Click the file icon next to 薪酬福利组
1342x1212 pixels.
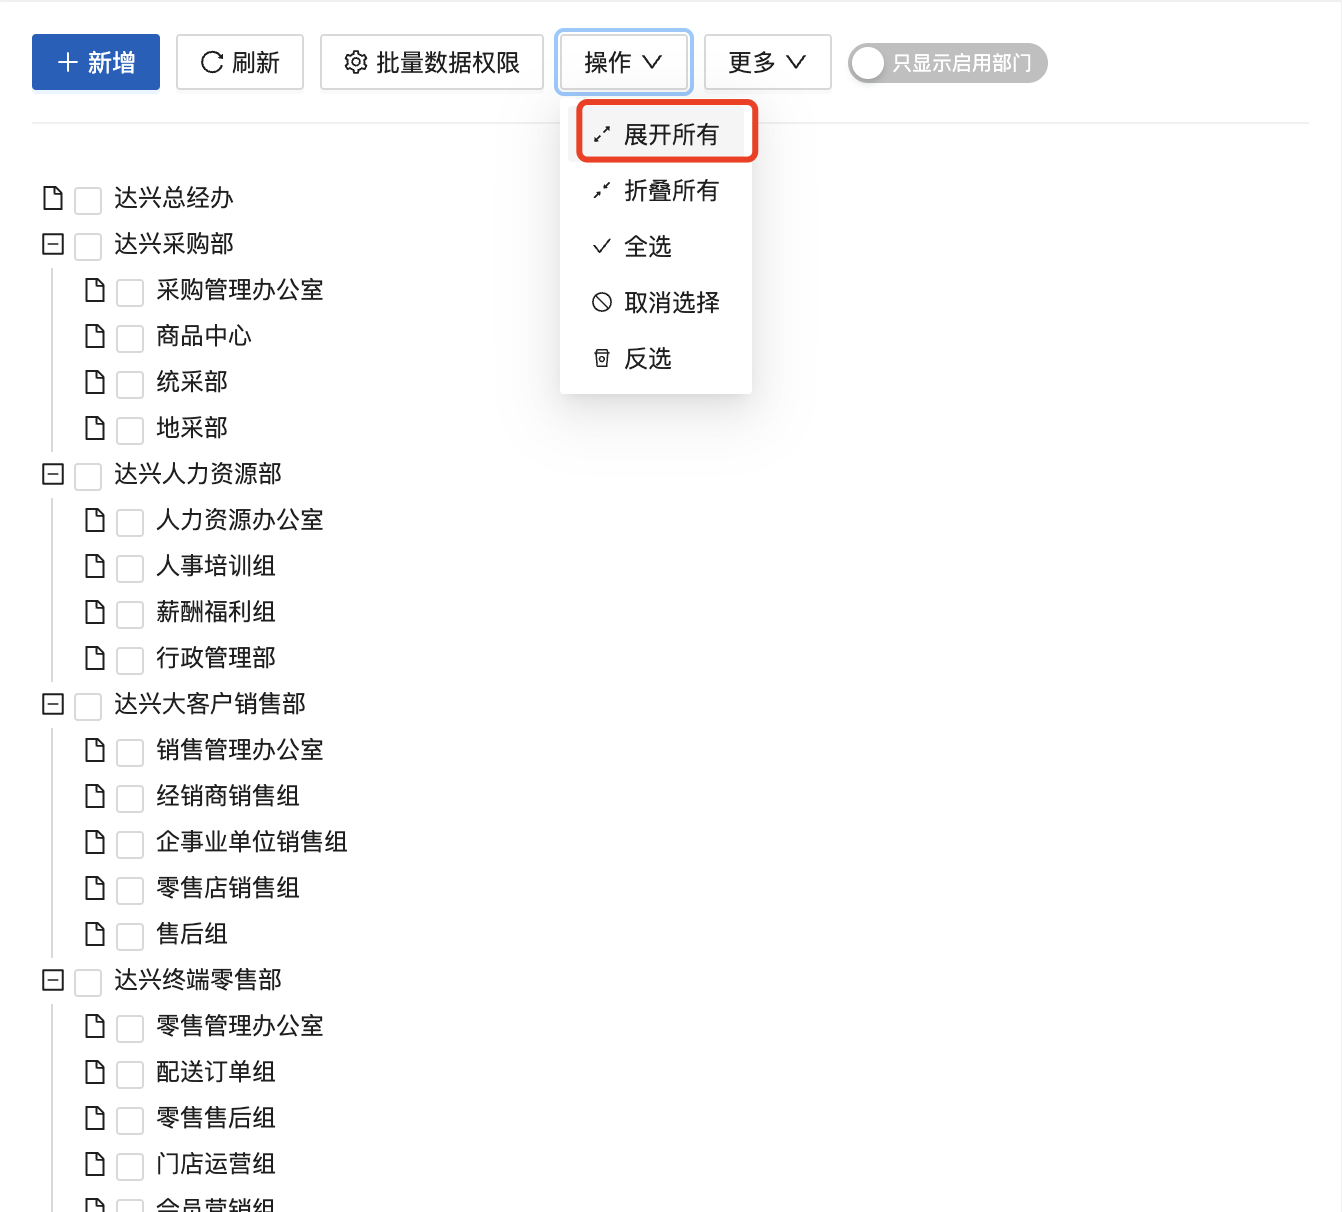(95, 612)
